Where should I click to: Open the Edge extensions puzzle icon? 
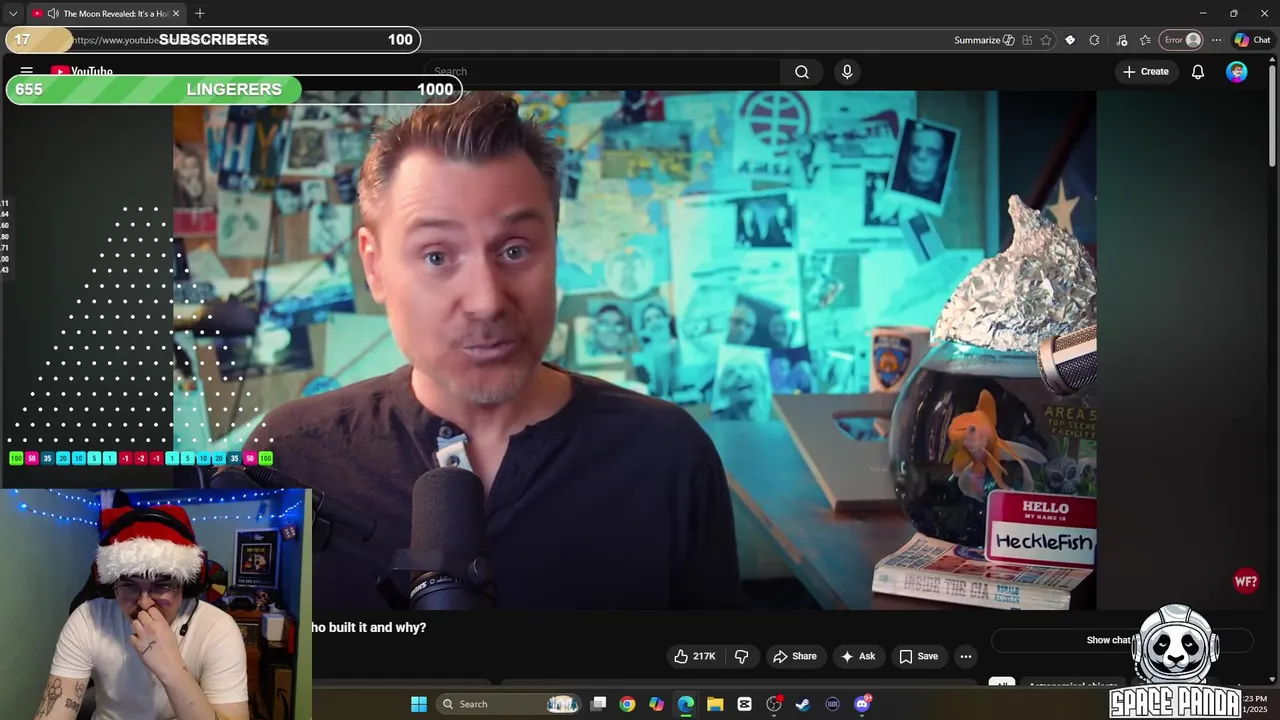(1094, 40)
